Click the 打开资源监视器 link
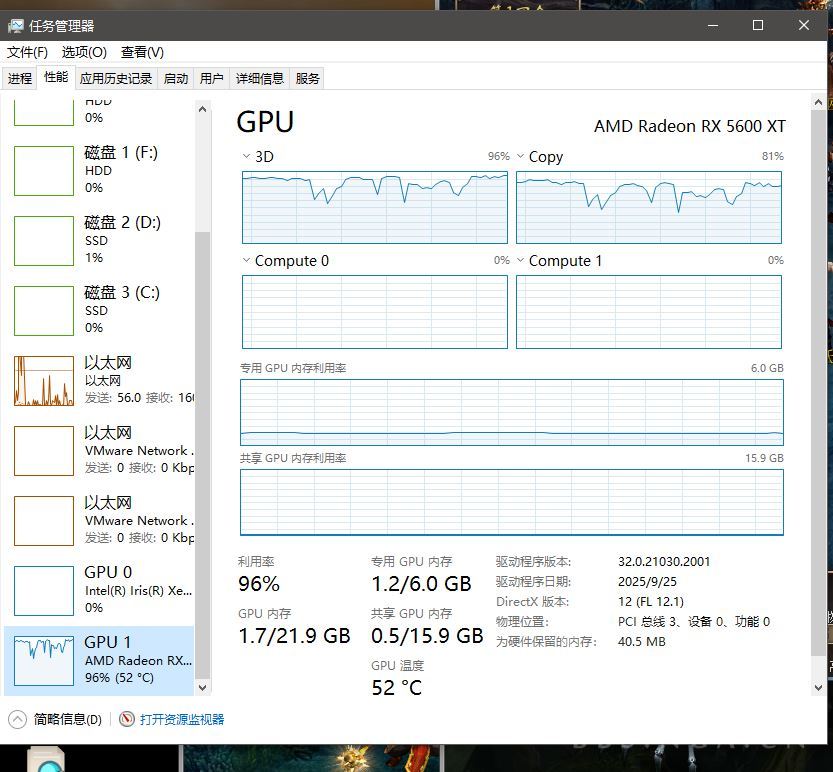Viewport: 833px width, 772px height. 182,719
